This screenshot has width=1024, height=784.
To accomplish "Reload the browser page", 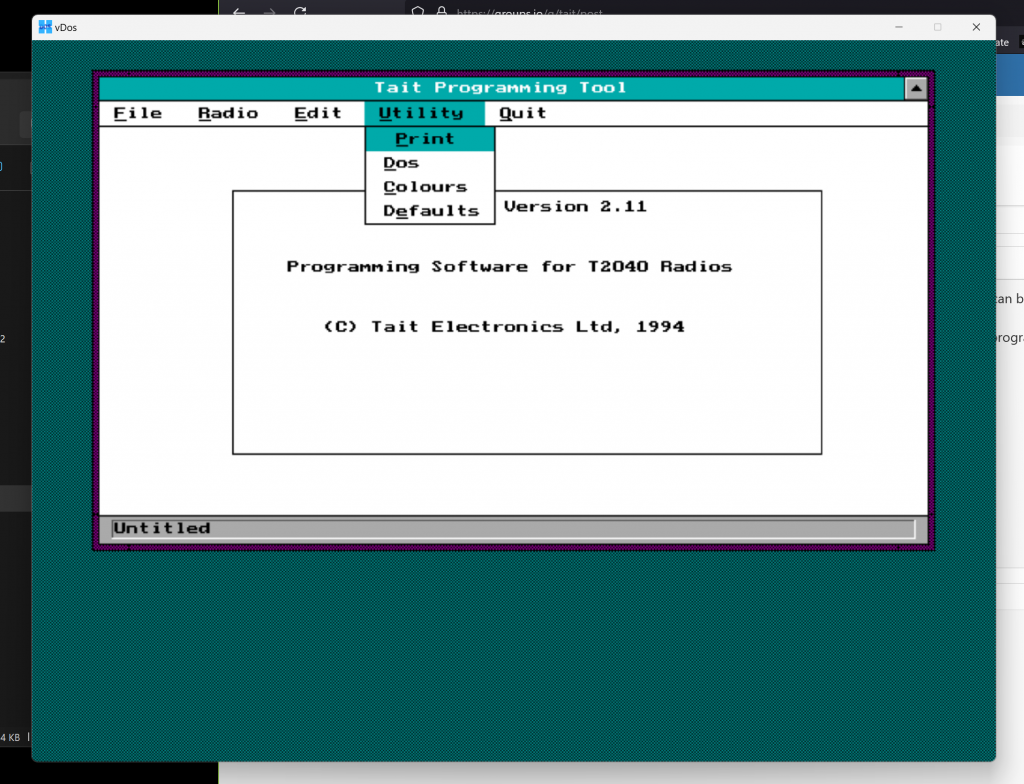I will click(x=300, y=13).
